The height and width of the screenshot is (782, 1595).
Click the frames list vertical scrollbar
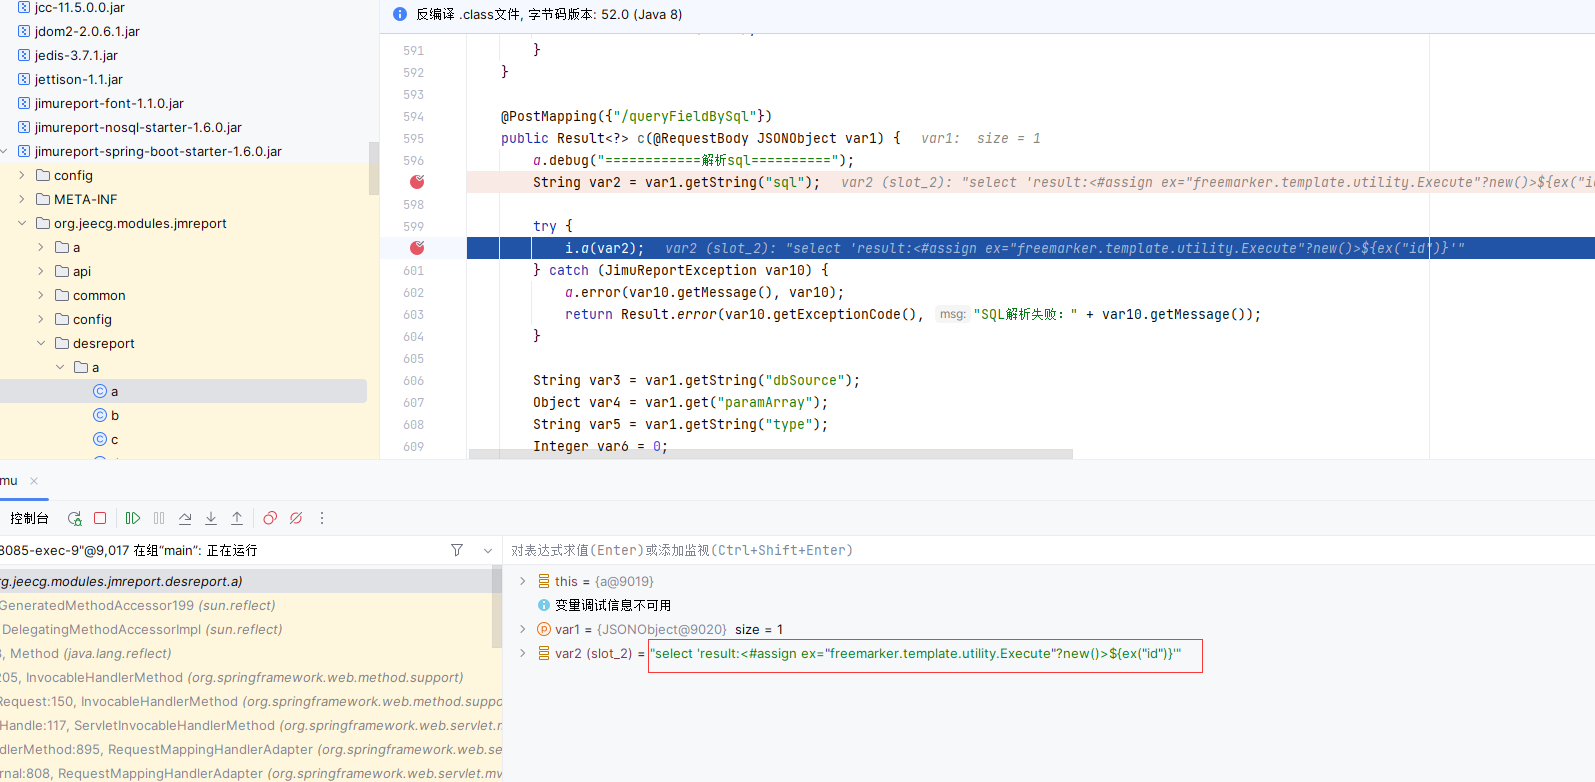pos(497,609)
